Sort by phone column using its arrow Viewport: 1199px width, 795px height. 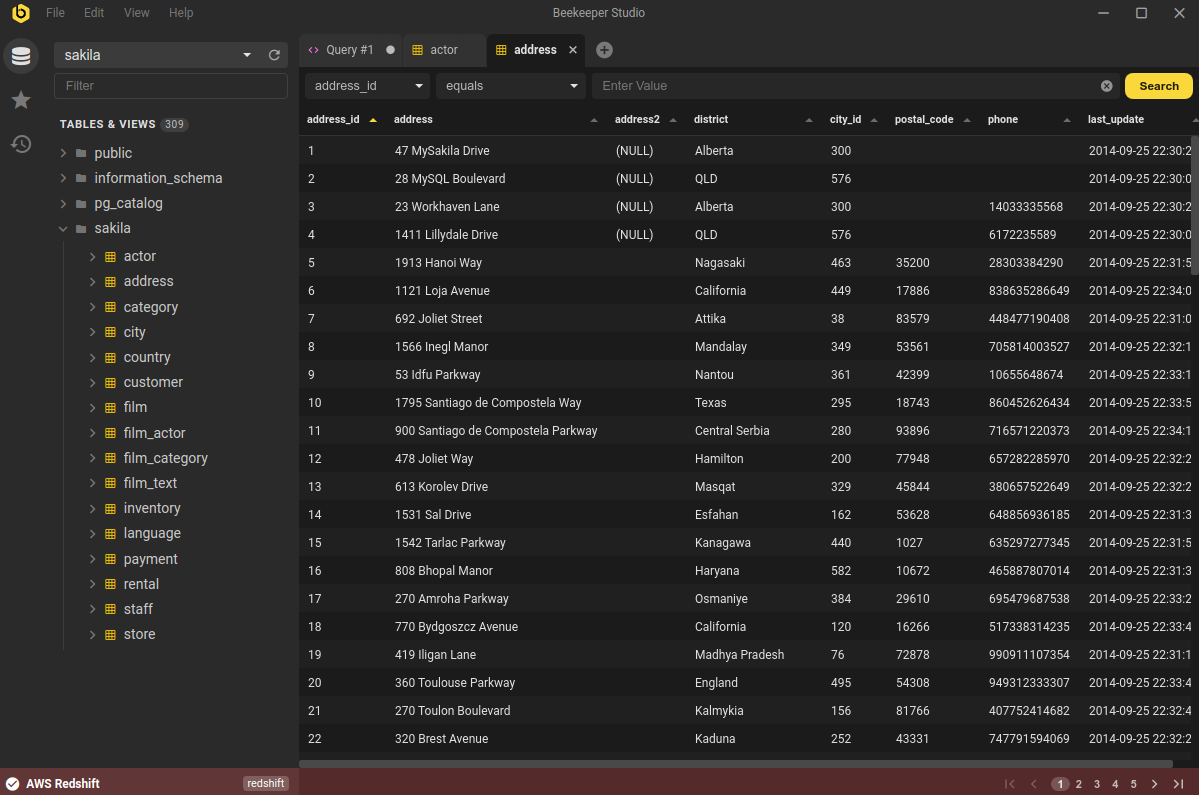coord(1067,120)
